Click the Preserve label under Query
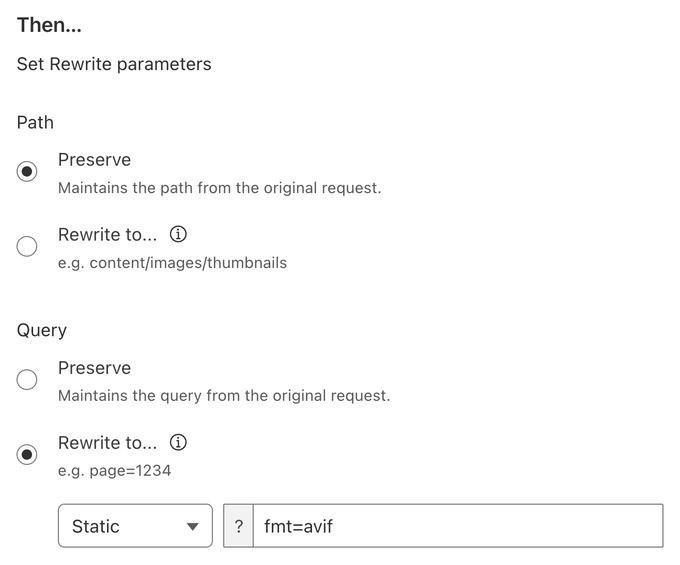 pos(94,368)
